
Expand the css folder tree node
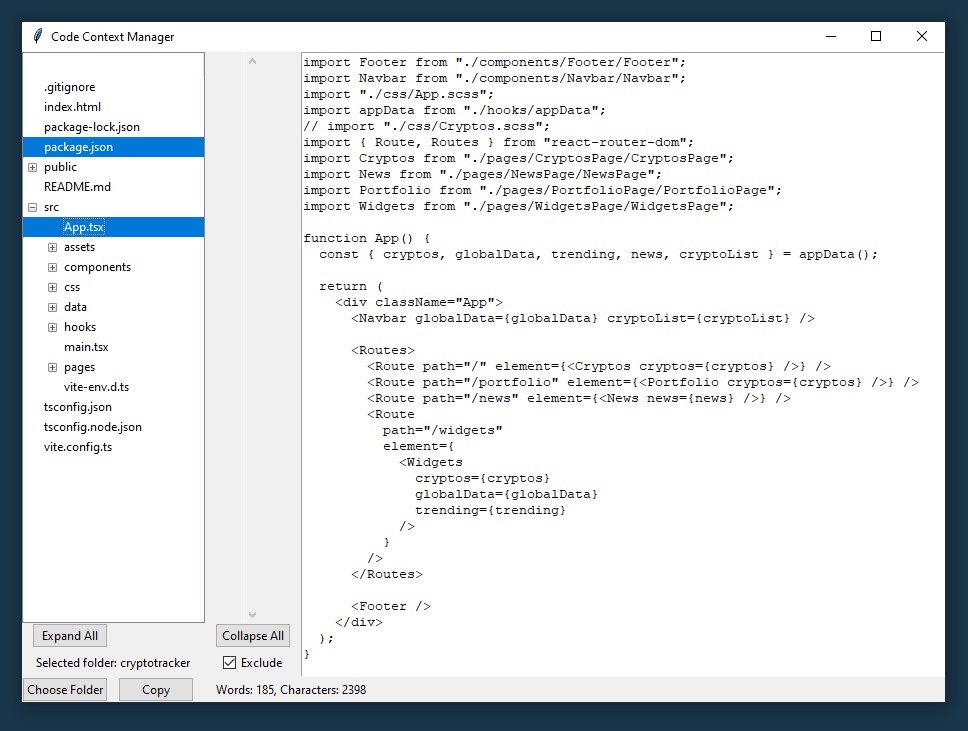(x=53, y=287)
